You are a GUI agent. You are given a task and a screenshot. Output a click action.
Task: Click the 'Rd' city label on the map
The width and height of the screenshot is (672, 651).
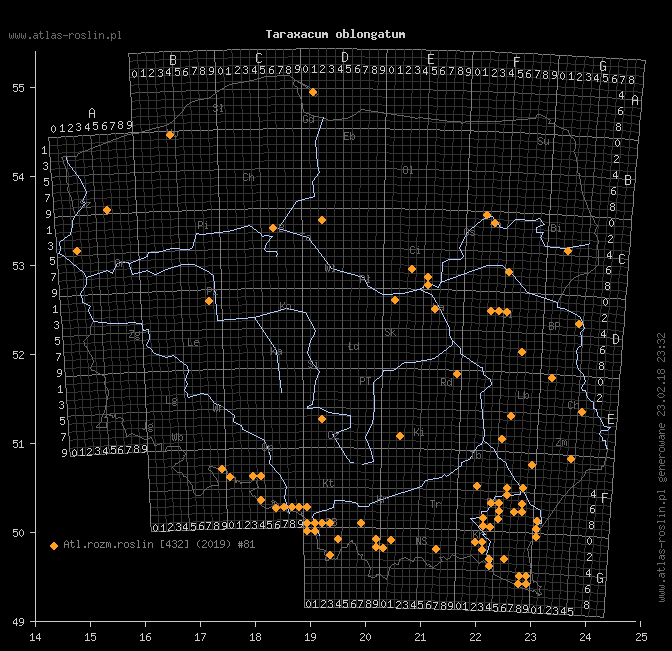click(x=447, y=382)
